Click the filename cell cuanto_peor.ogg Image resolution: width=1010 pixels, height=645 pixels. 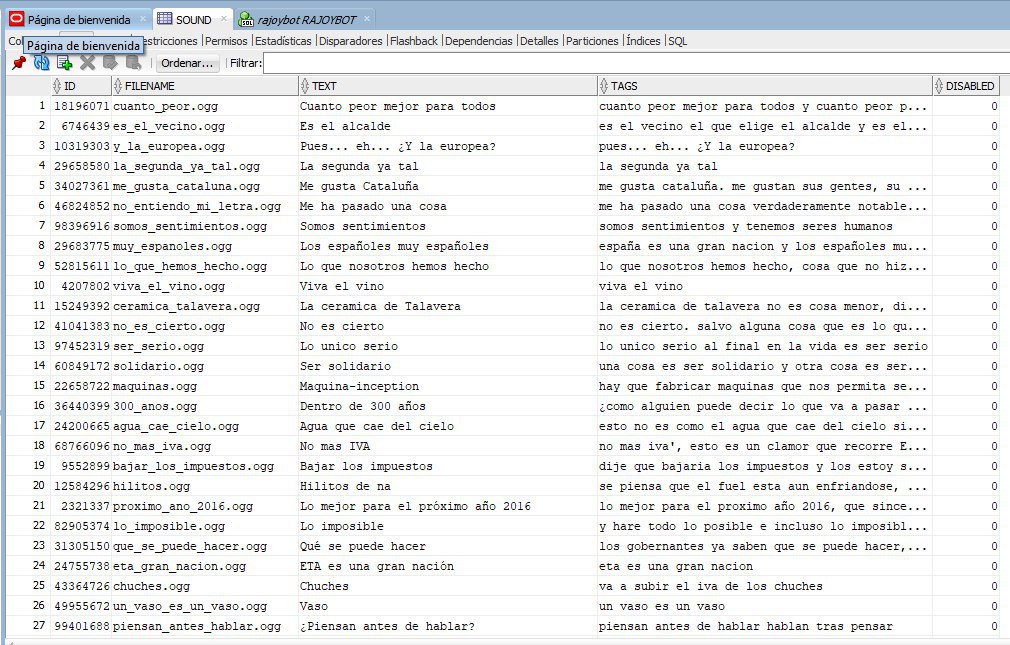(205, 106)
